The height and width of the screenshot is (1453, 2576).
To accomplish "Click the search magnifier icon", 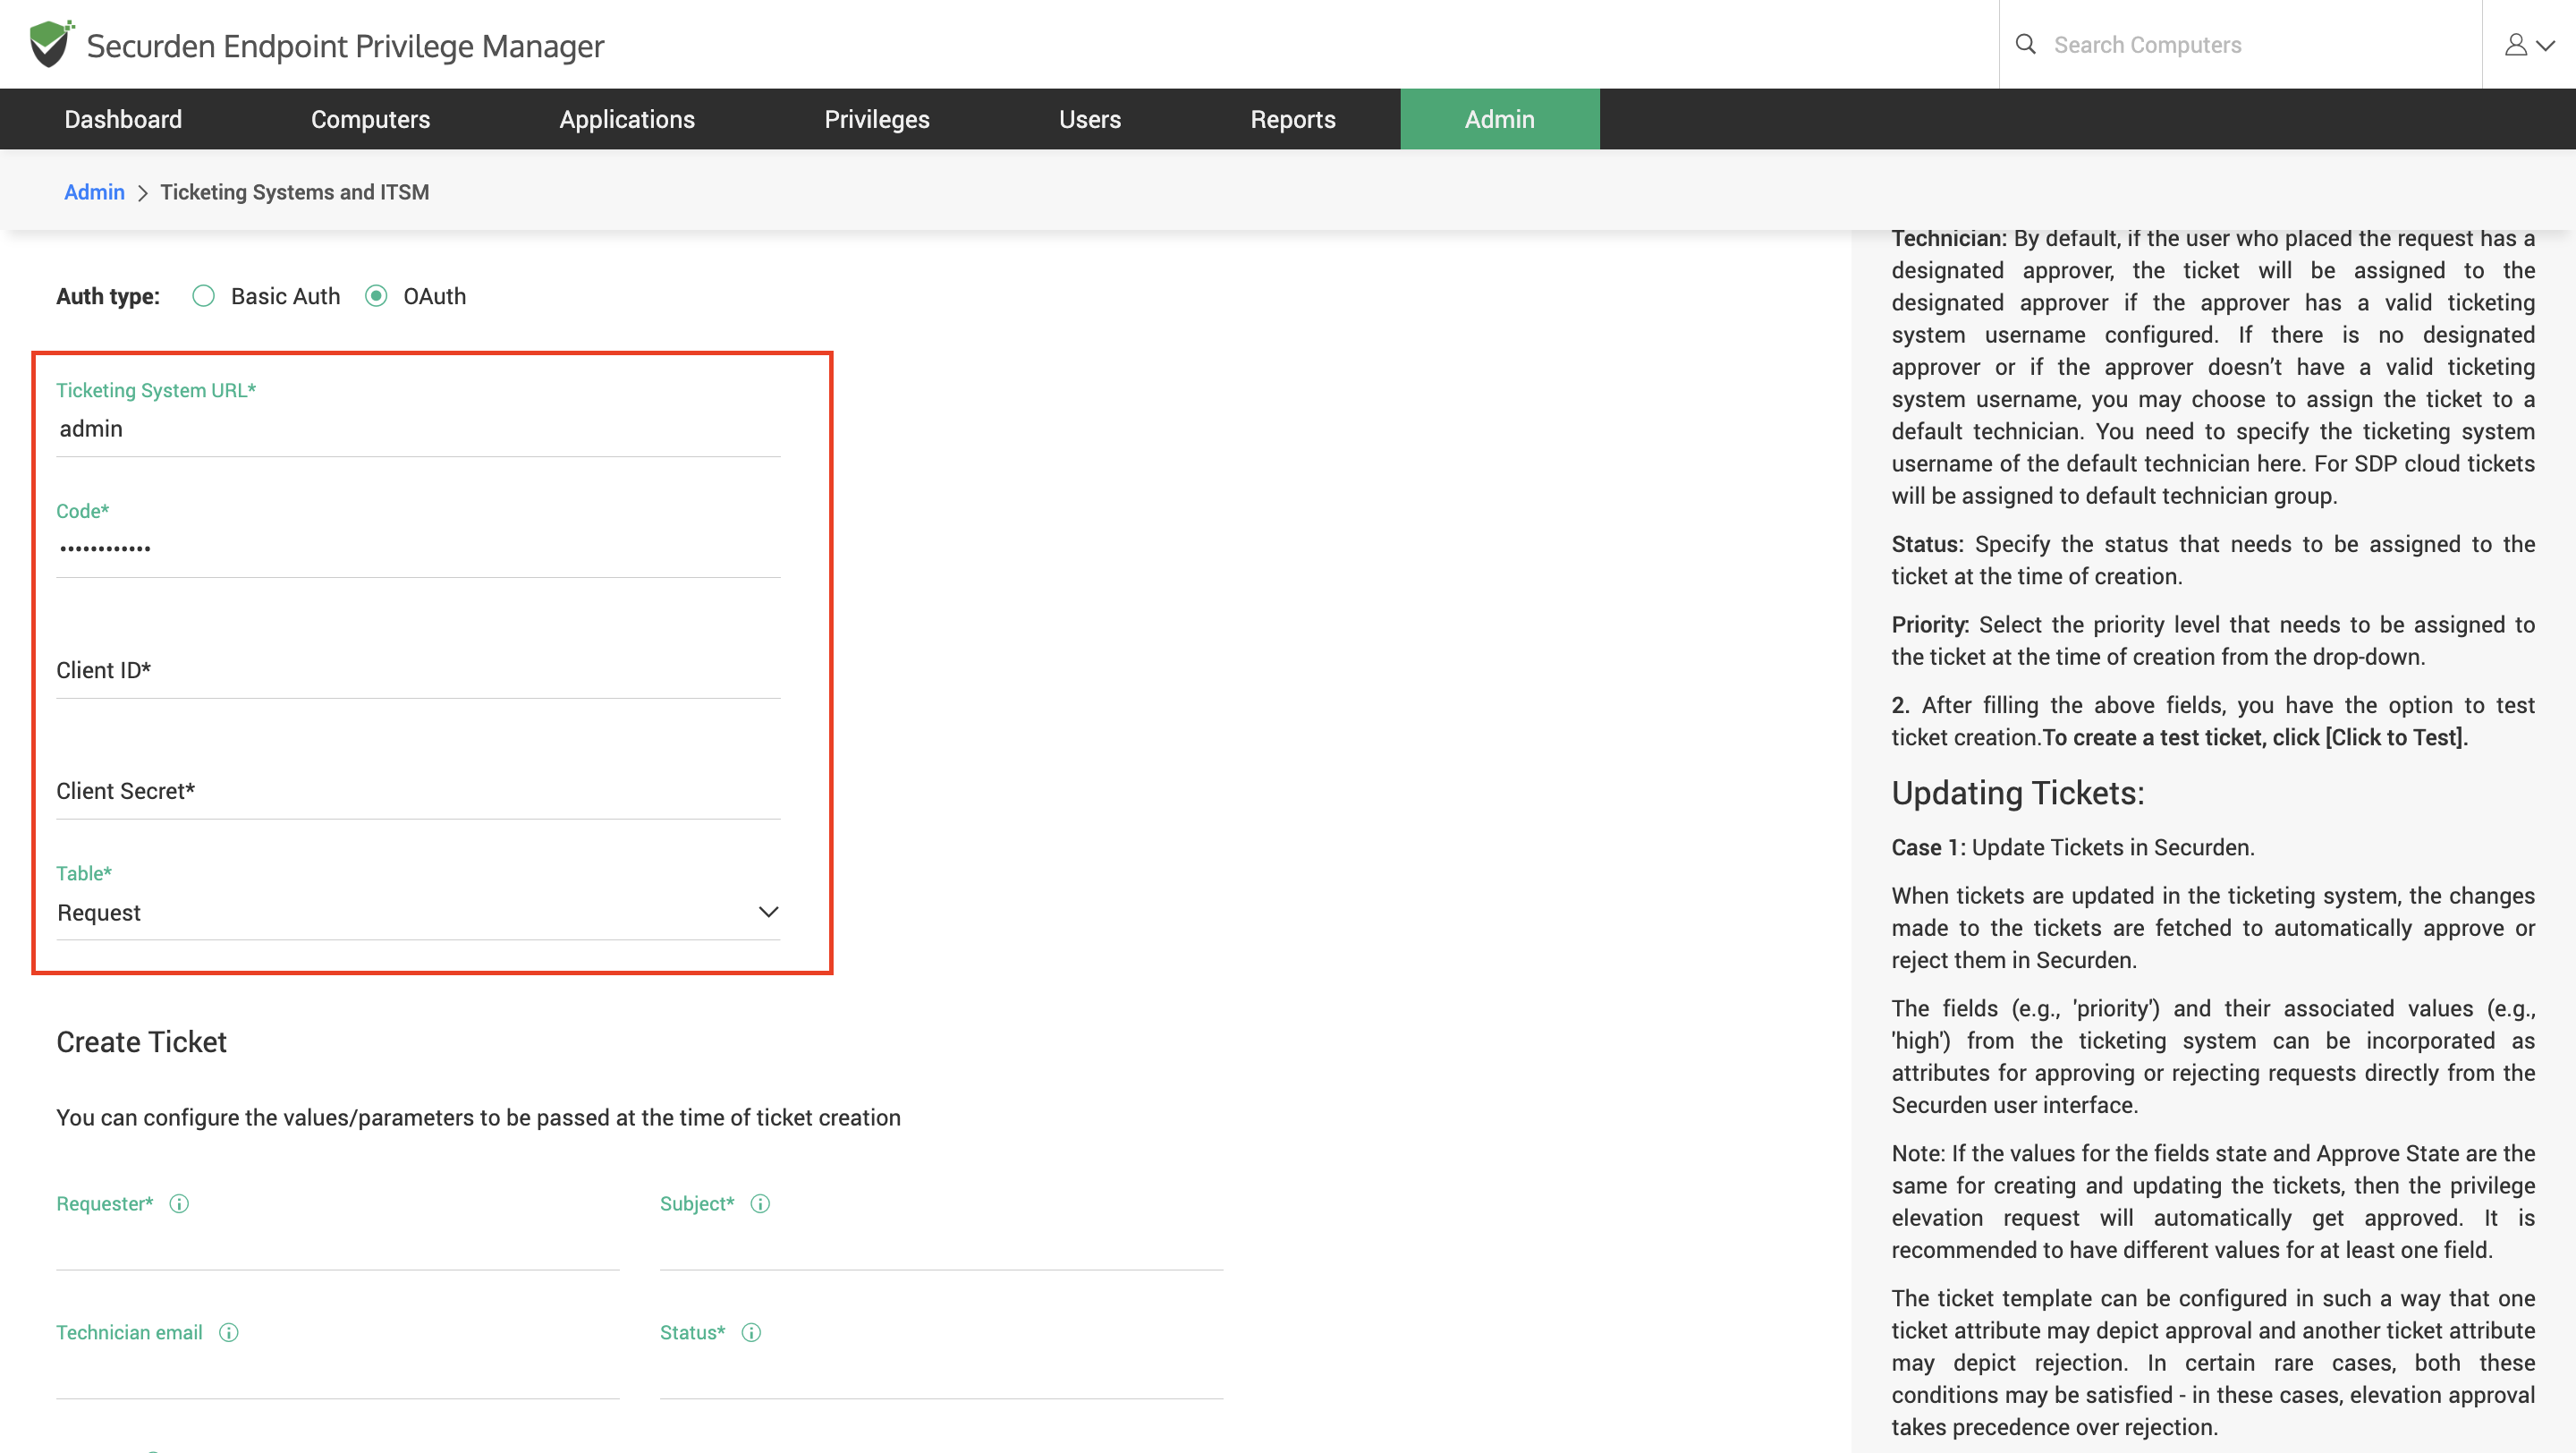I will tap(2025, 44).
